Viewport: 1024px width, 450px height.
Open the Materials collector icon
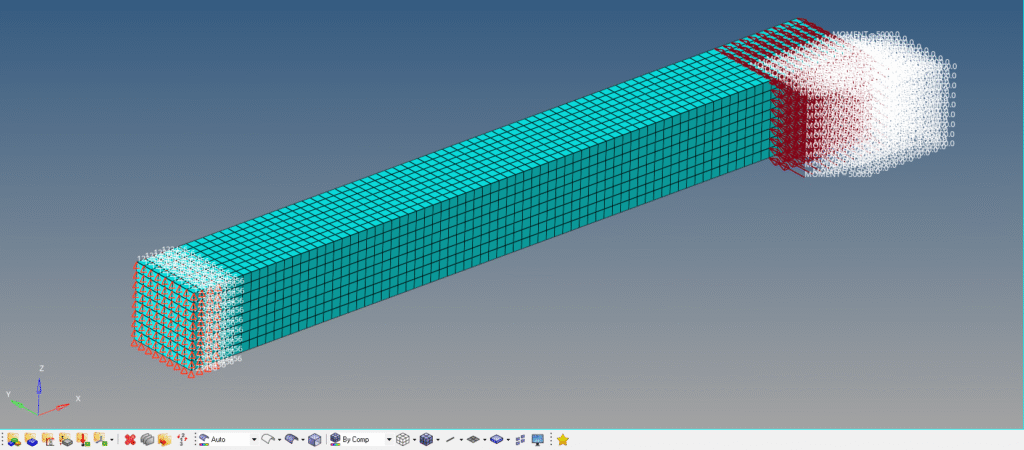(48, 440)
